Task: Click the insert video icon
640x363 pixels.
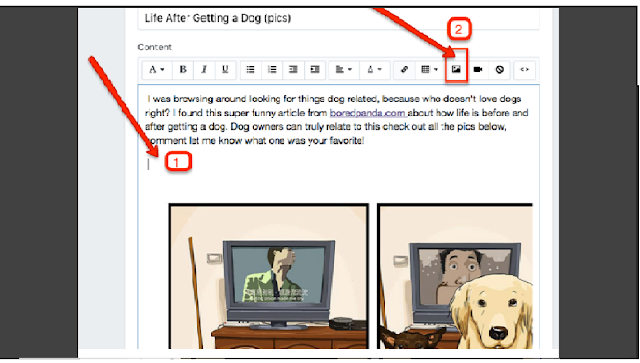Action: coord(478,69)
